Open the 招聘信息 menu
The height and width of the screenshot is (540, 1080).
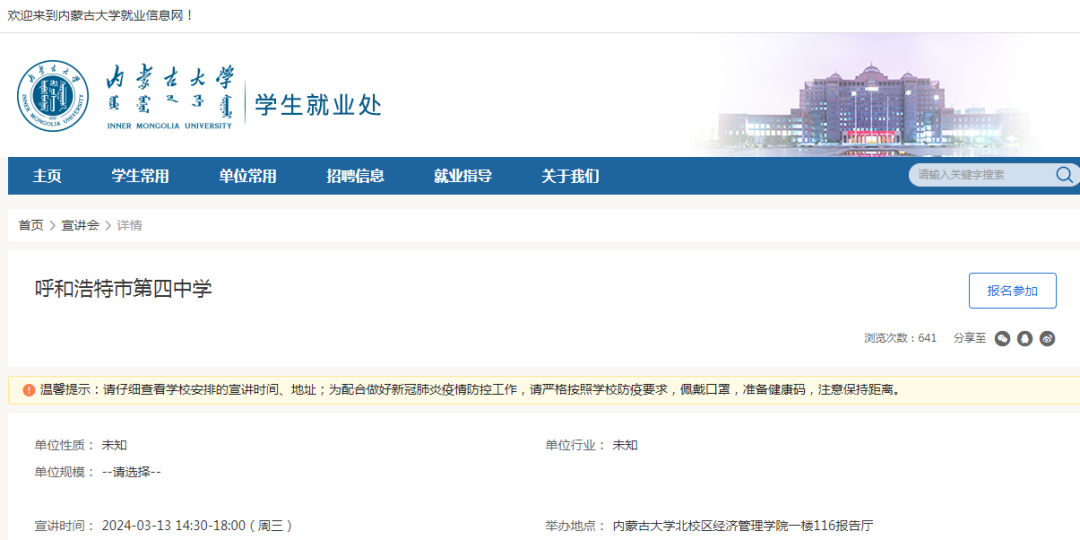point(355,176)
